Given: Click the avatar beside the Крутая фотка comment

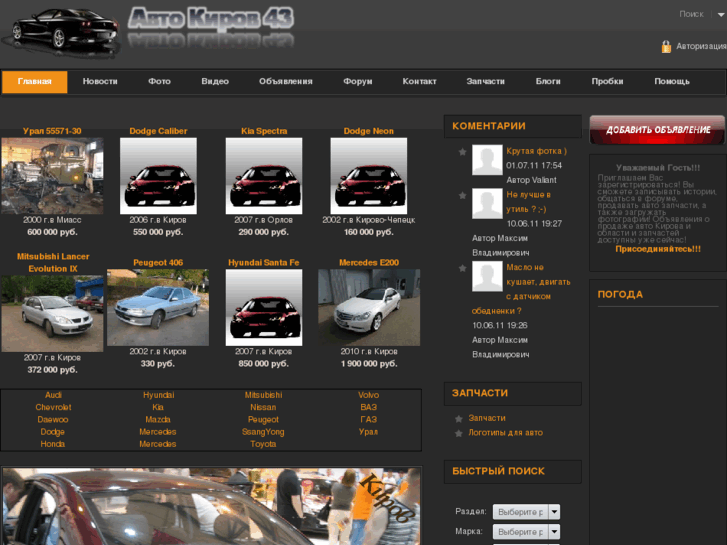Looking at the screenshot, I should tap(487, 160).
